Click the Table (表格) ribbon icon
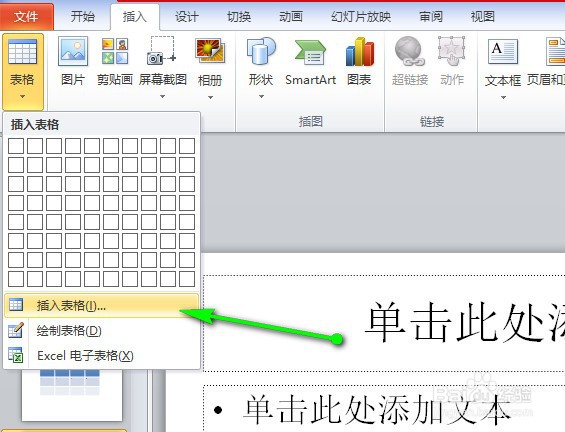The image size is (565, 432). click(x=22, y=53)
